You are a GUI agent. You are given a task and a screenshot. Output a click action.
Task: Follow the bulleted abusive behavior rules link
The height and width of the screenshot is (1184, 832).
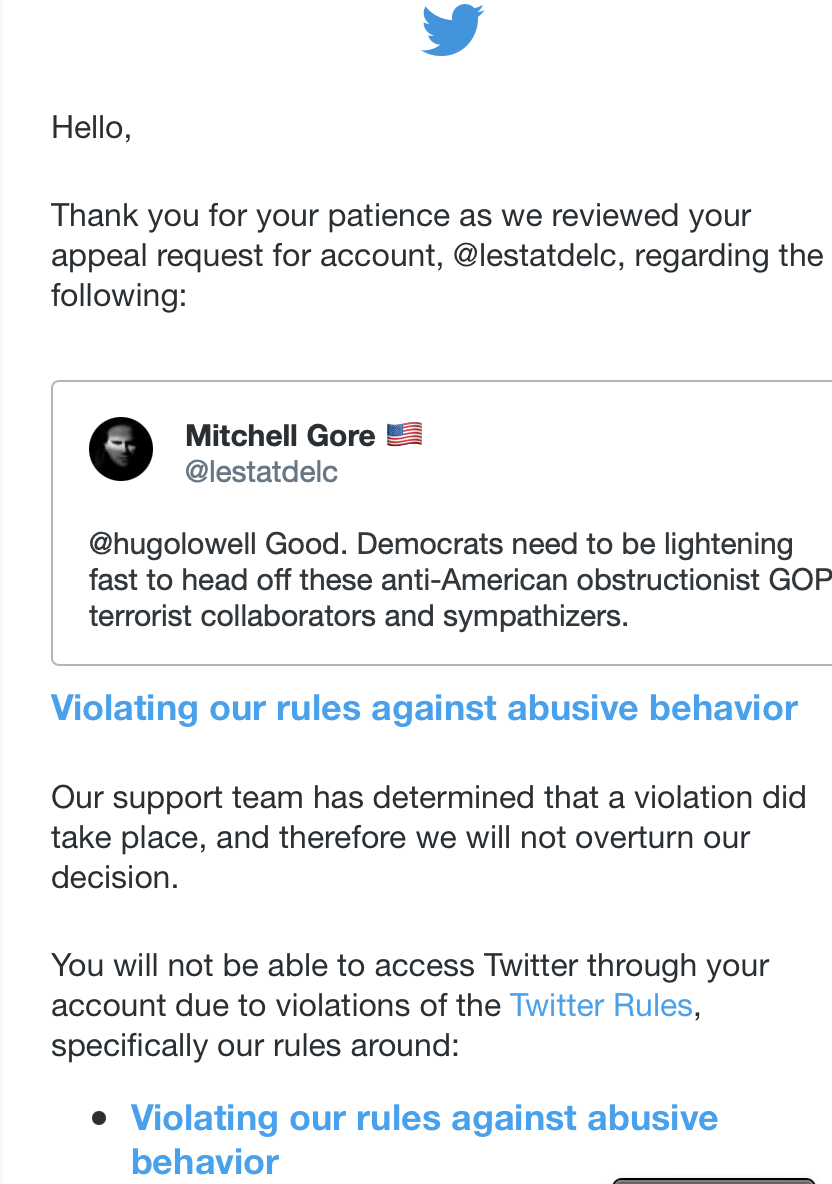click(424, 1139)
